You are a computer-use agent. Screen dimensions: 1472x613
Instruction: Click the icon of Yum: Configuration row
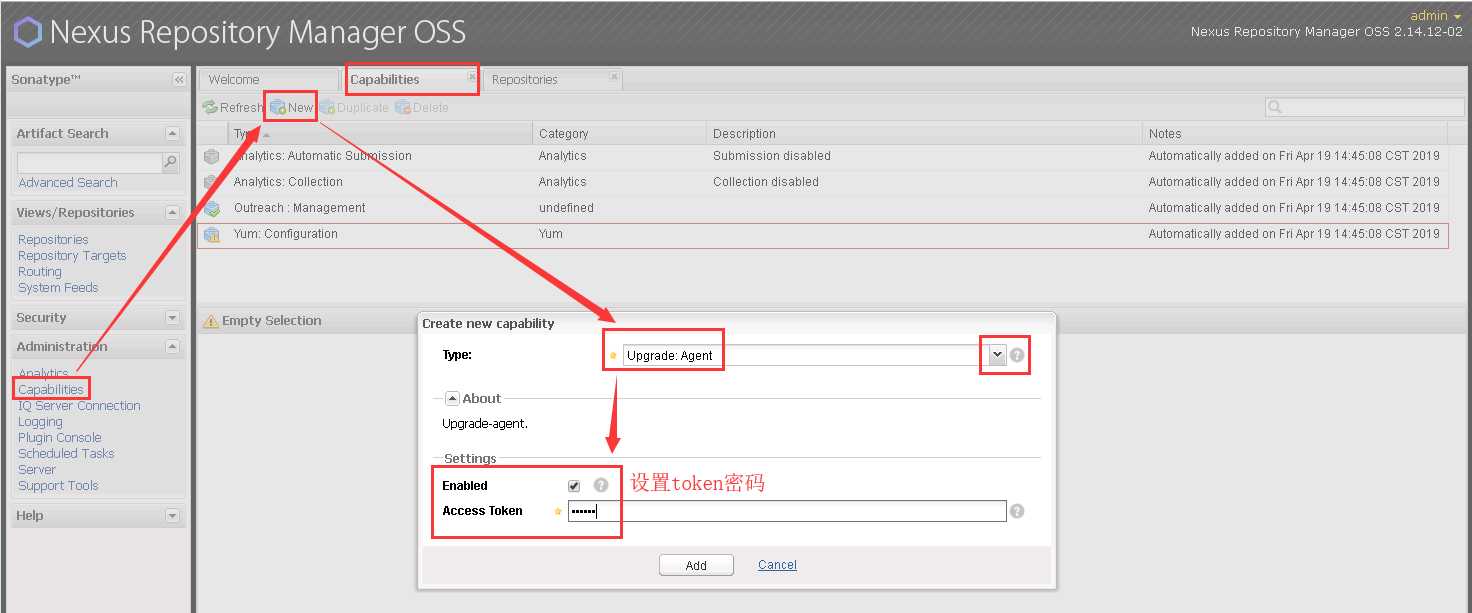coord(211,234)
